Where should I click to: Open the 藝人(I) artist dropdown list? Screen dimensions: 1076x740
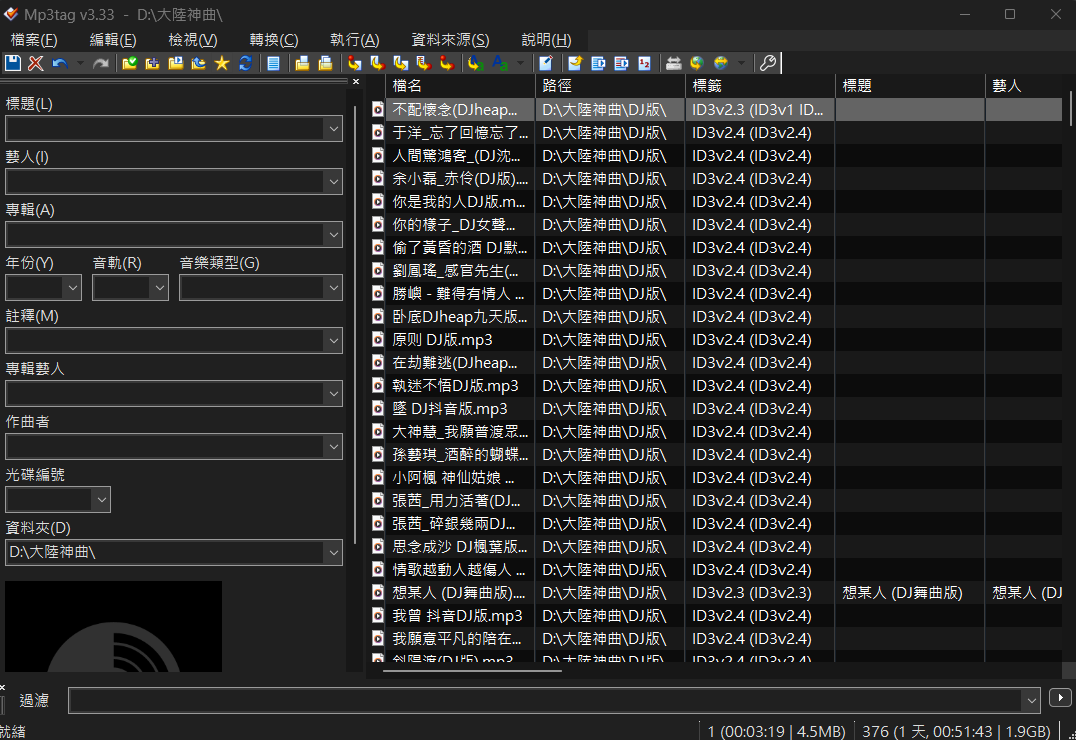[335, 181]
